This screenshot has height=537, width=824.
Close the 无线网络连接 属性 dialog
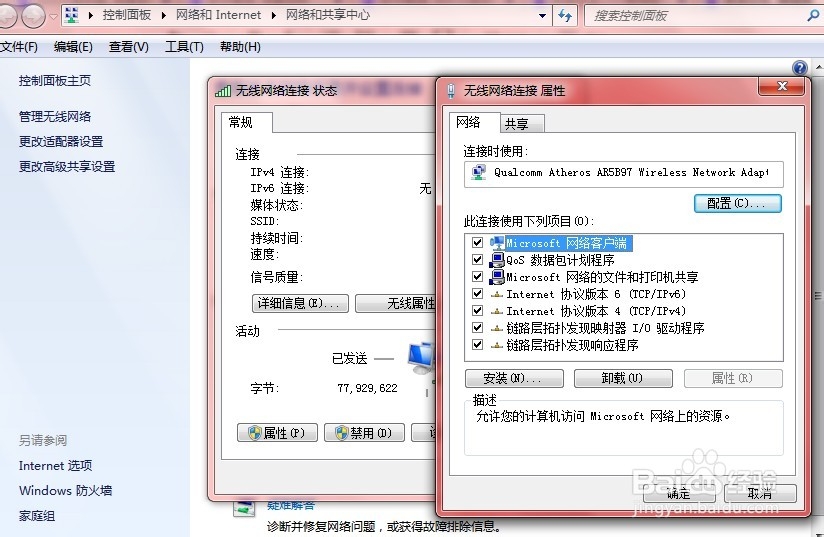781,86
